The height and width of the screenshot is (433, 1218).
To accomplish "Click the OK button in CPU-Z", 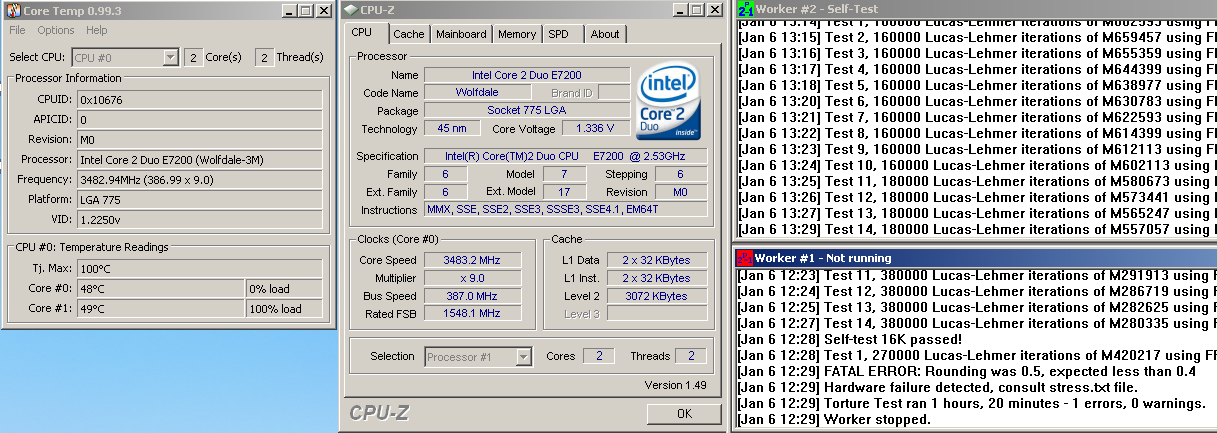I will [683, 413].
